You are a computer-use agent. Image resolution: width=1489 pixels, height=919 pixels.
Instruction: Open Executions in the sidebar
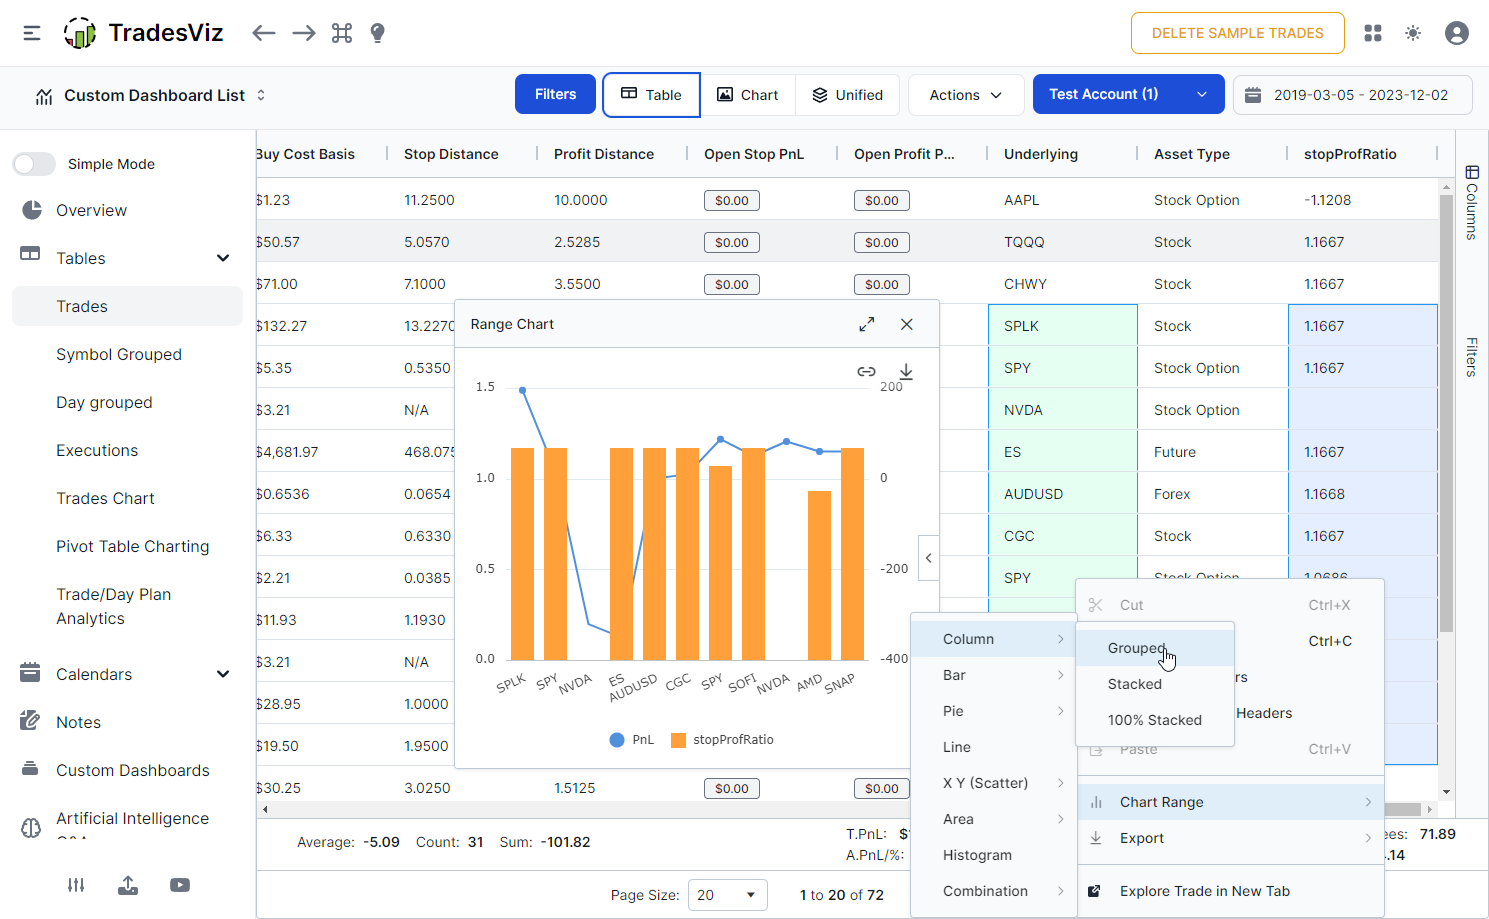click(x=127, y=450)
